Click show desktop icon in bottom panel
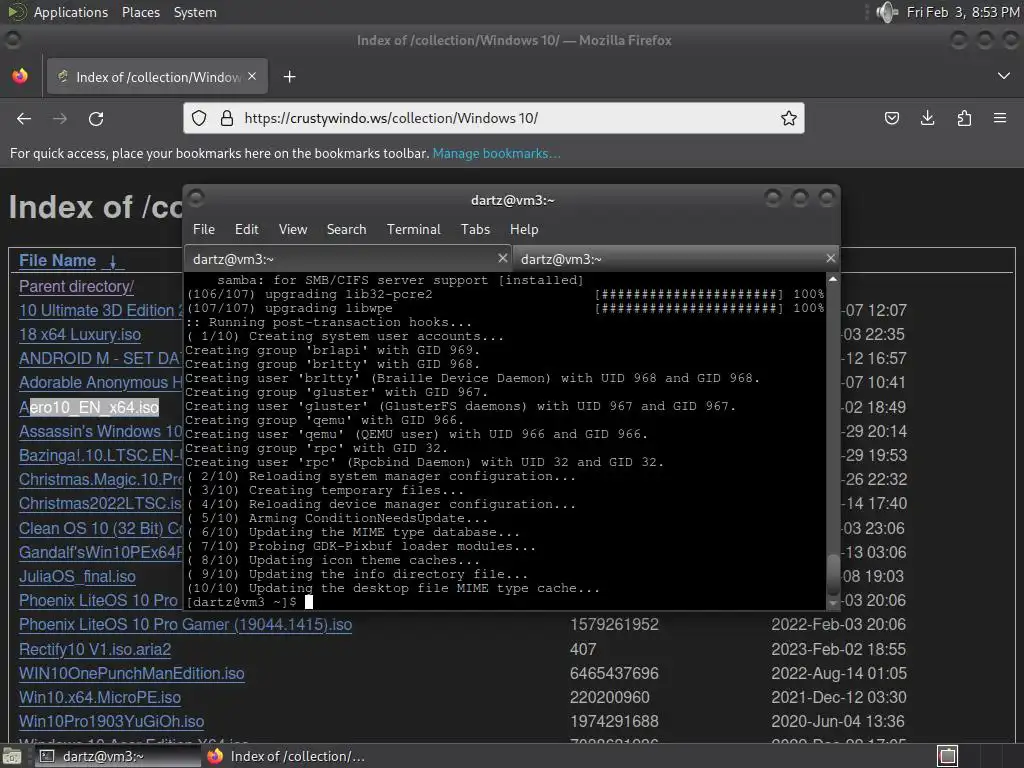Screen dimensions: 1024x768 [x=12, y=757]
